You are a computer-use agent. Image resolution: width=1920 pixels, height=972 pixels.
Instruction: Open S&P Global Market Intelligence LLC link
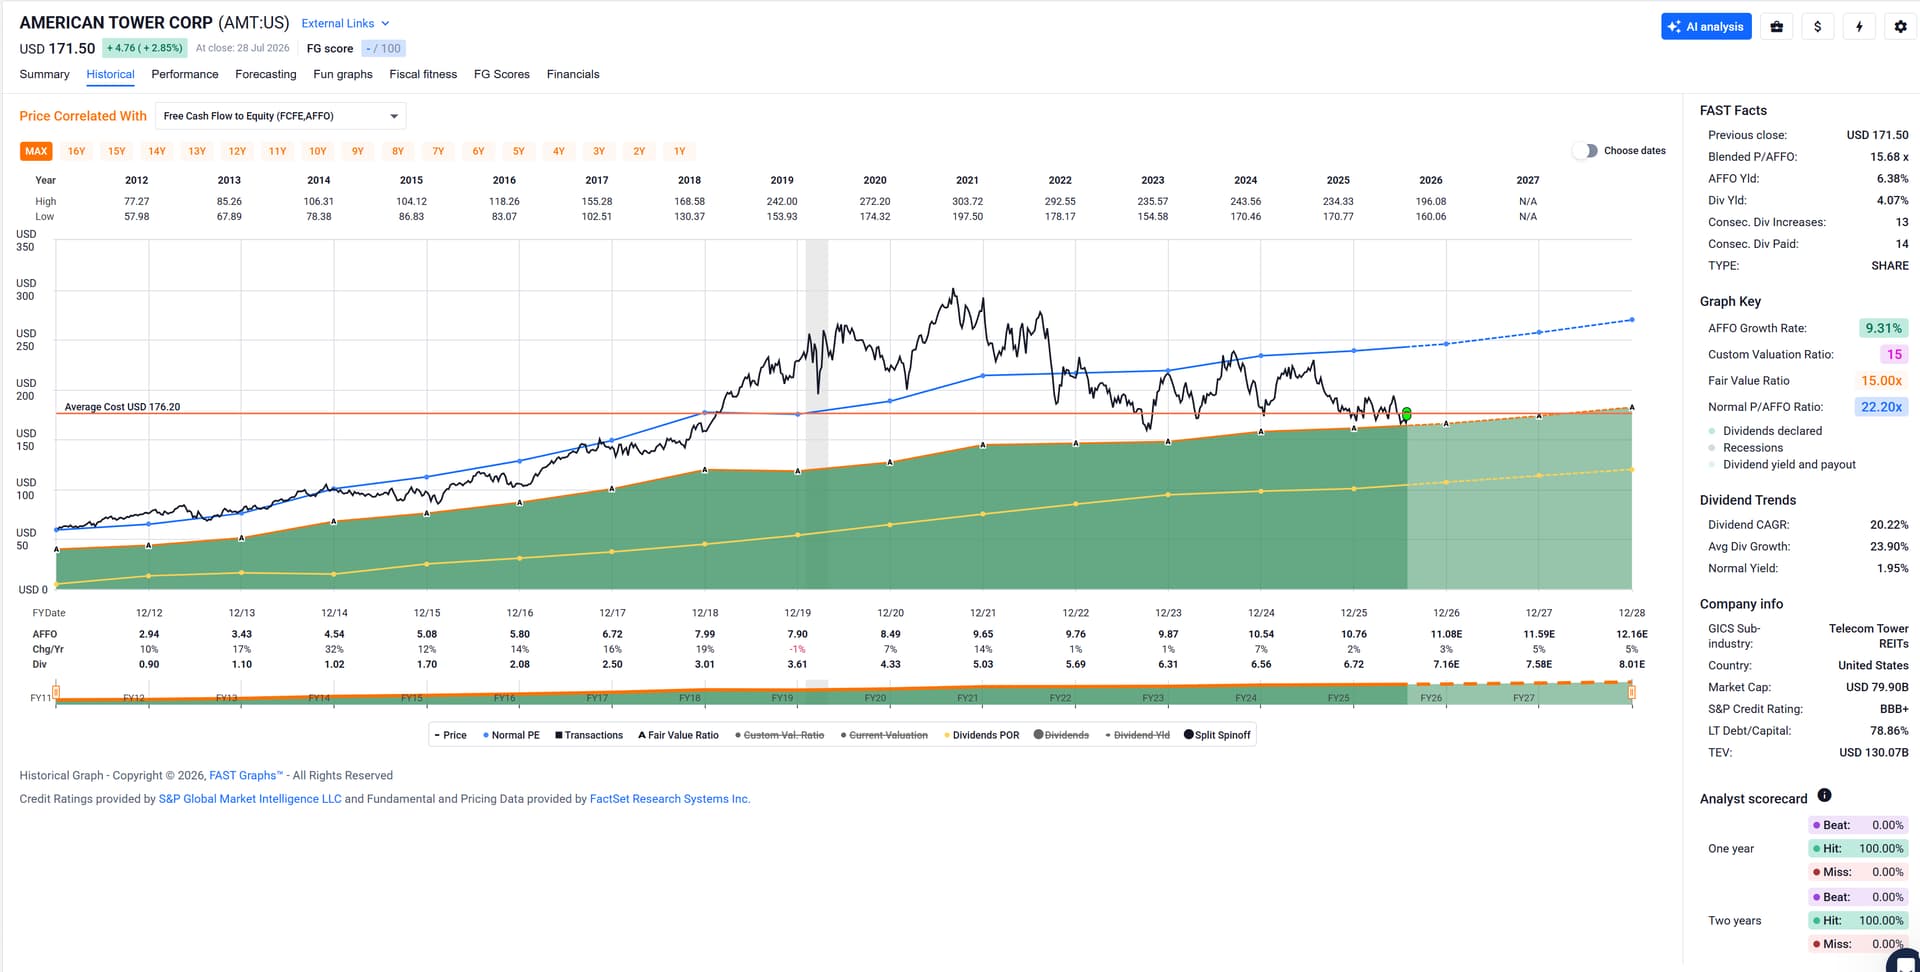pos(250,799)
